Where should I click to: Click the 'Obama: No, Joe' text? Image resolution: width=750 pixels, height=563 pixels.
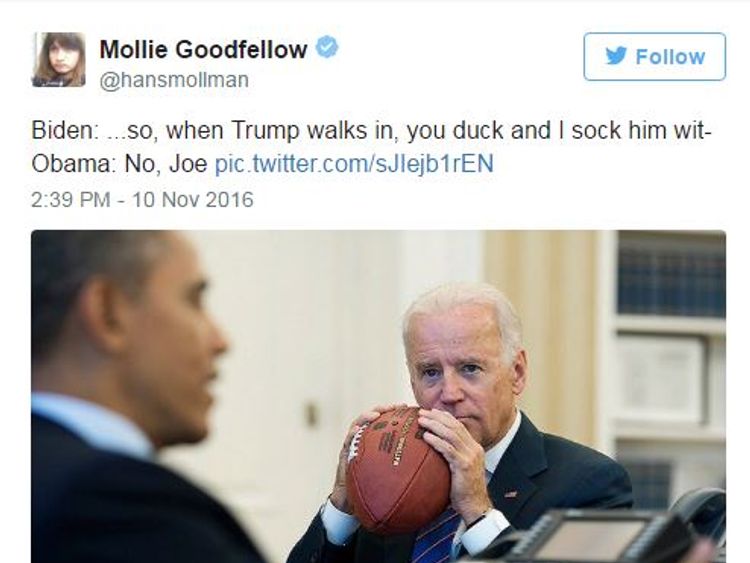pyautogui.click(x=119, y=164)
